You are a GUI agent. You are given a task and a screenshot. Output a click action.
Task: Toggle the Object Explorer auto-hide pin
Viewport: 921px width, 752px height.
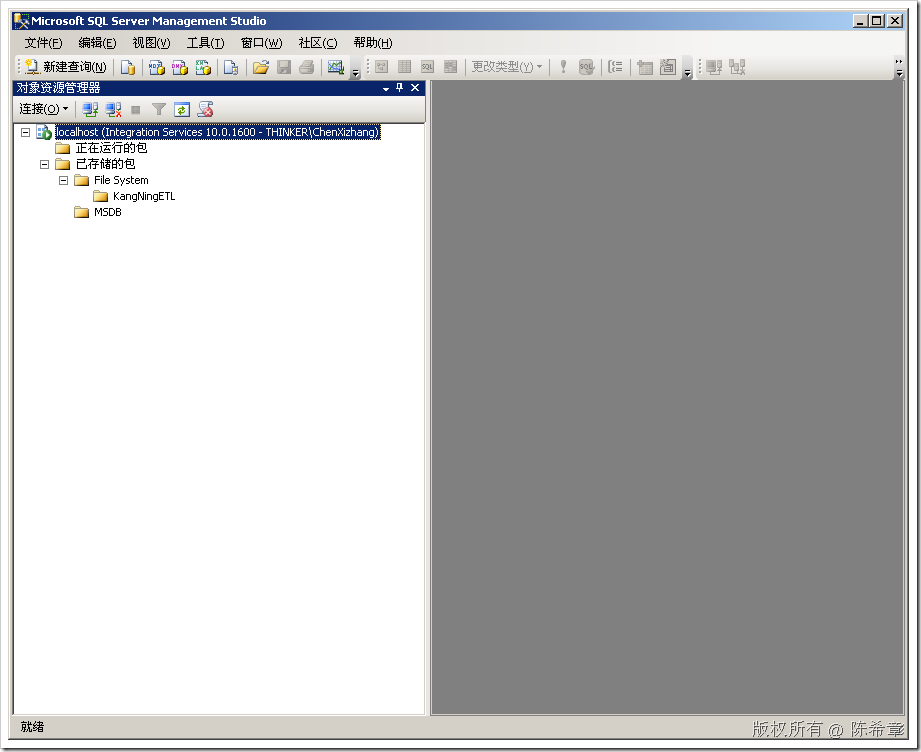click(399, 88)
